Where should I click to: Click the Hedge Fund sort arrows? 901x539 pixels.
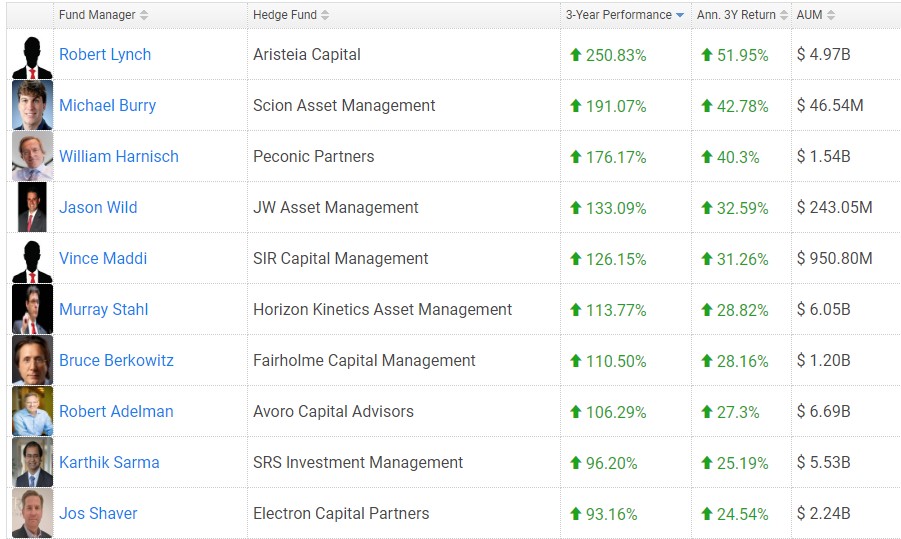click(325, 15)
